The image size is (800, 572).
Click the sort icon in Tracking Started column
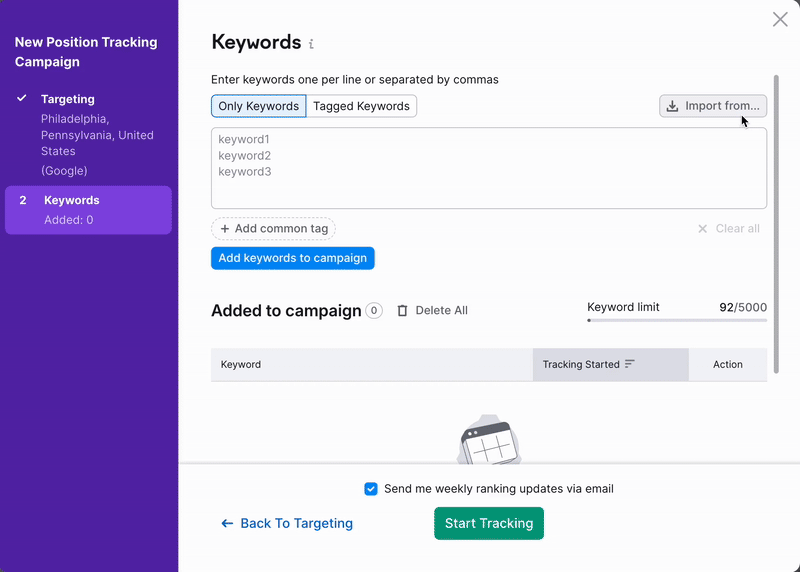(x=630, y=365)
